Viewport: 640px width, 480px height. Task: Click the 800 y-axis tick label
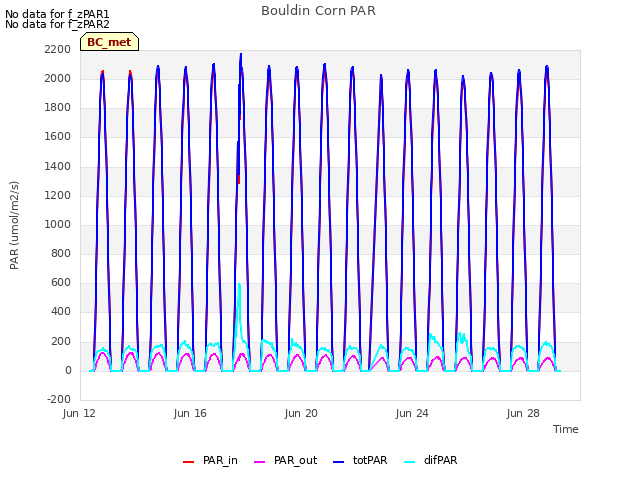[x=61, y=253]
